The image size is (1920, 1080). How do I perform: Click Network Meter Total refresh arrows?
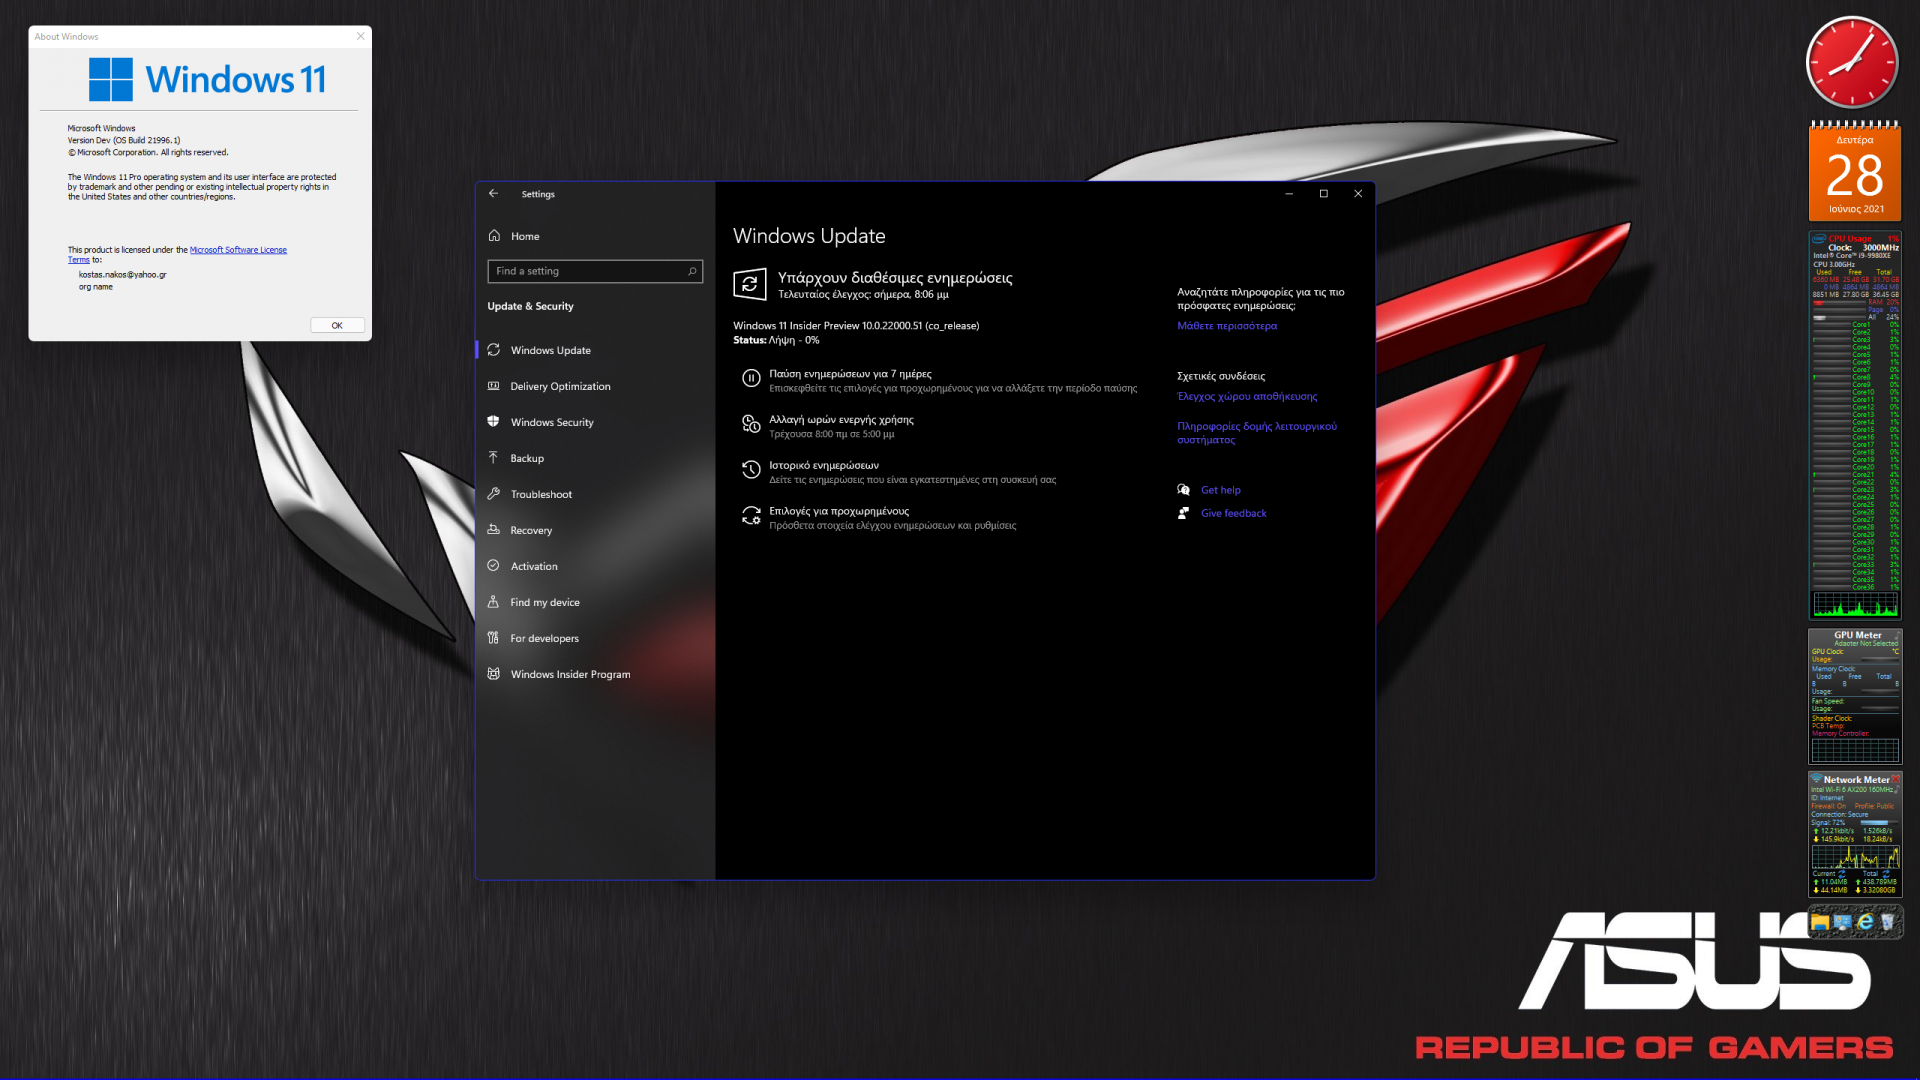tap(1886, 873)
